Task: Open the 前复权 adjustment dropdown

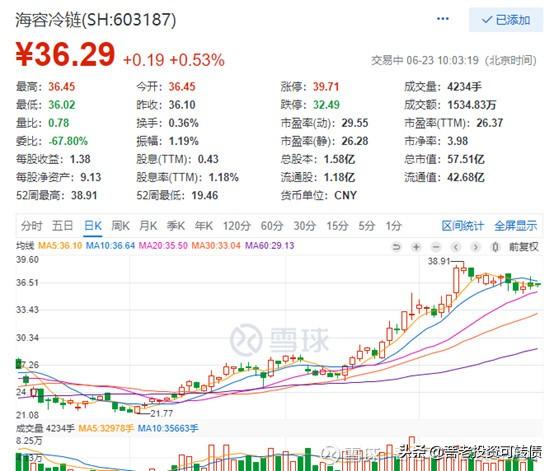Action: (x=524, y=247)
